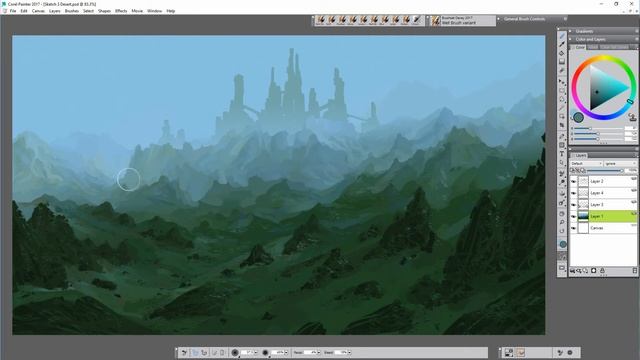Open the Brushes menu

coord(71,11)
